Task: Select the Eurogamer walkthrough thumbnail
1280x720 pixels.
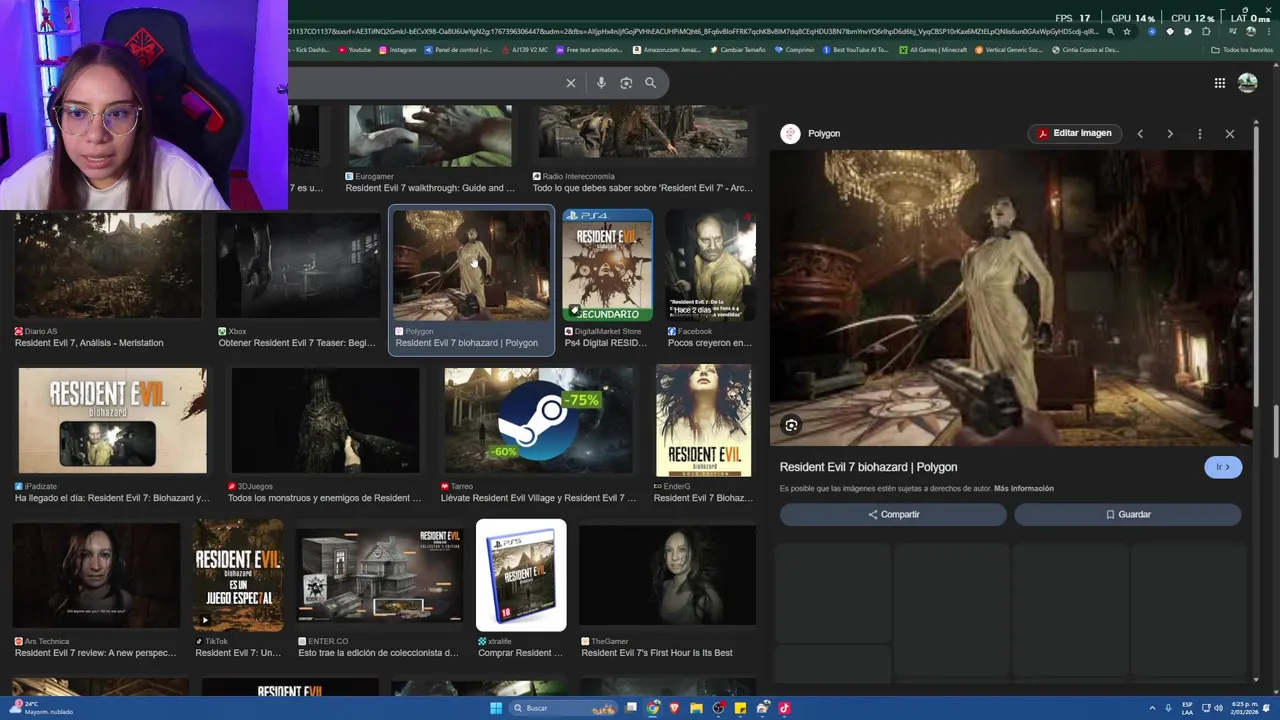Action: tap(430, 135)
